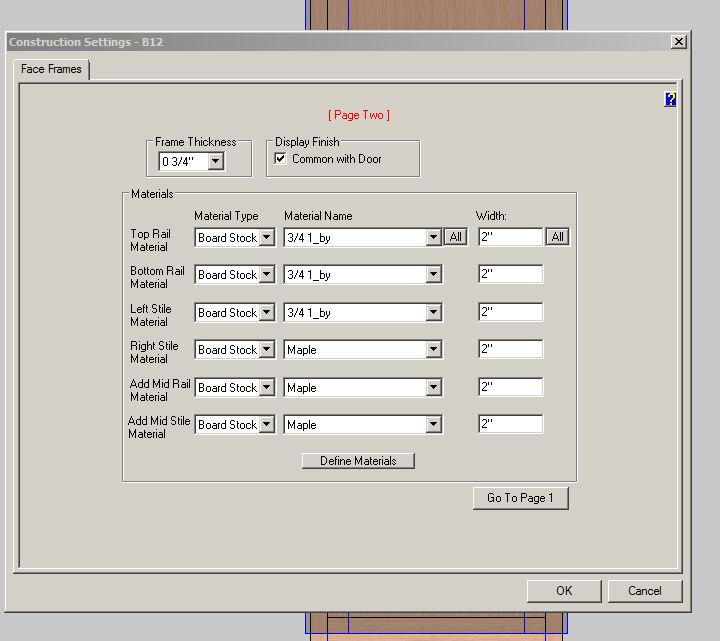Toggle the Common with Door checkbox
The image size is (720, 641).
pos(281,159)
